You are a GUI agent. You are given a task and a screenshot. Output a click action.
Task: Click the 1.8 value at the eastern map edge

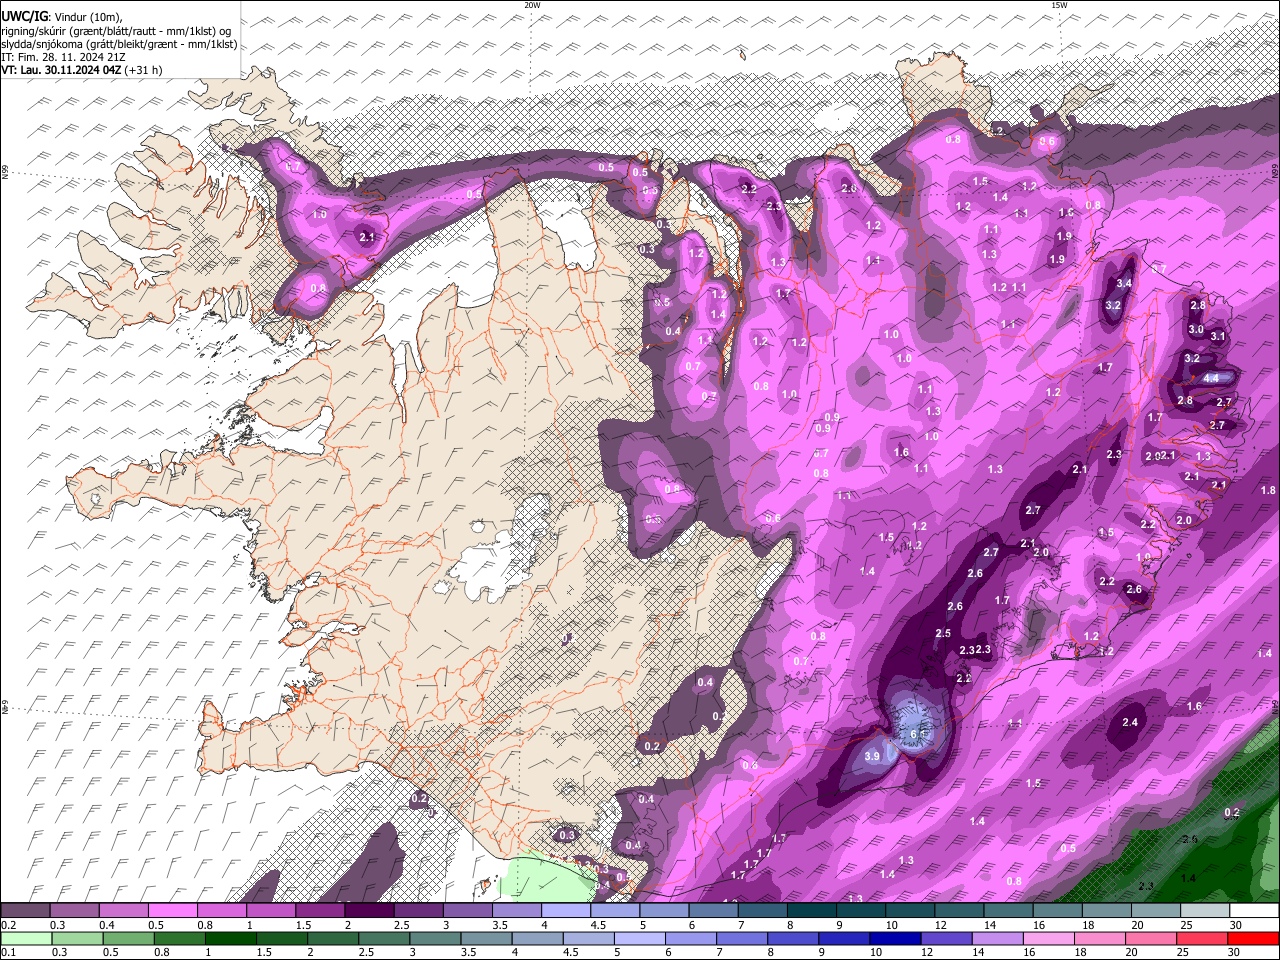tap(1268, 491)
